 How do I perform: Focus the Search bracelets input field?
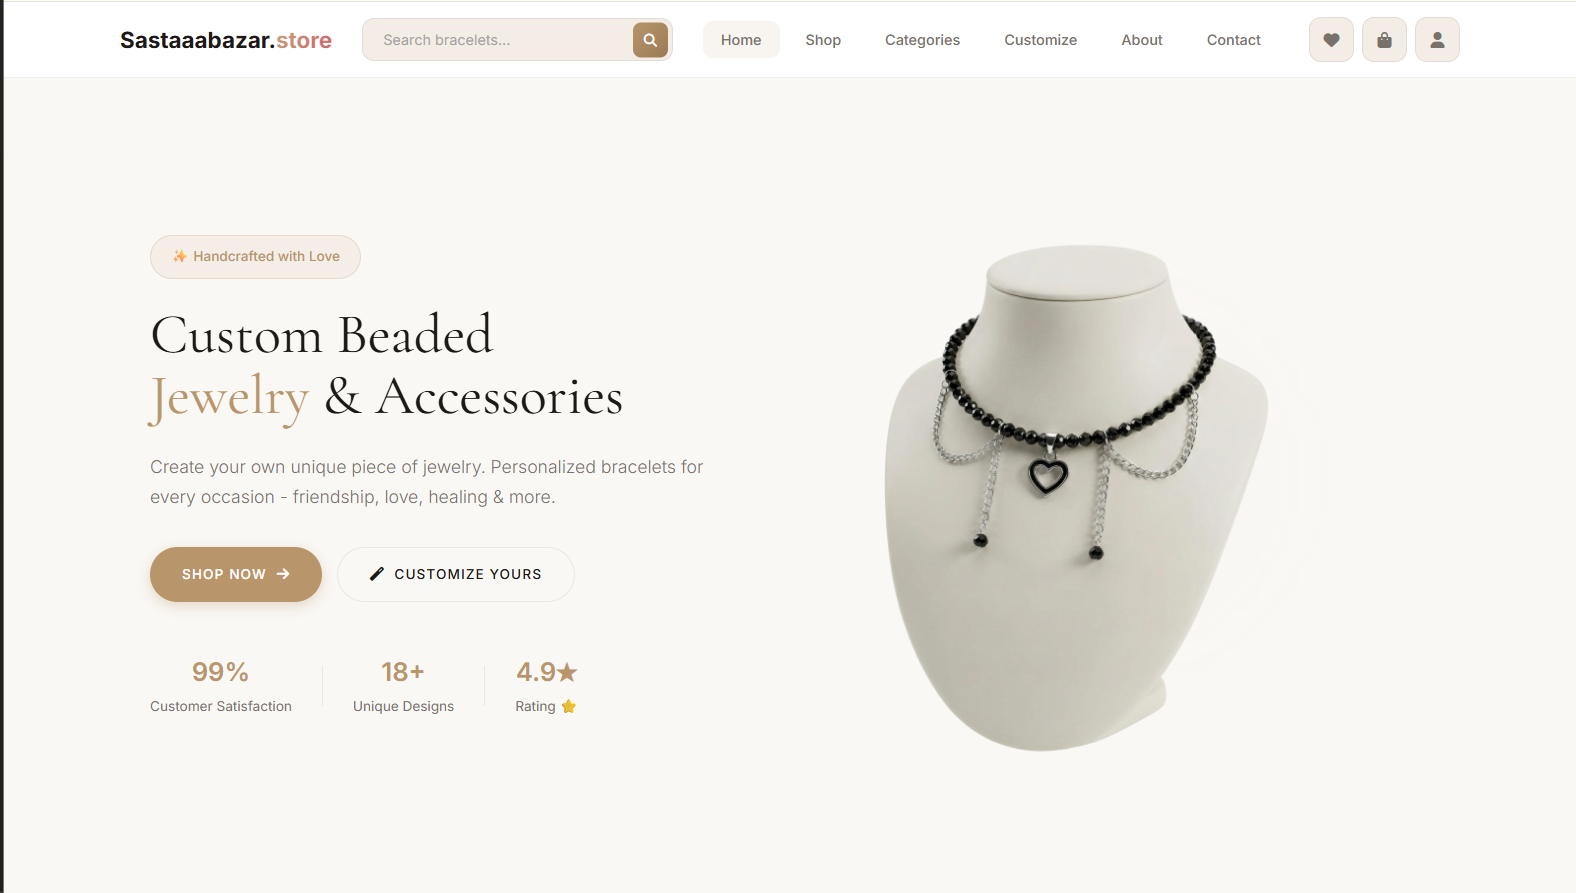(x=497, y=40)
